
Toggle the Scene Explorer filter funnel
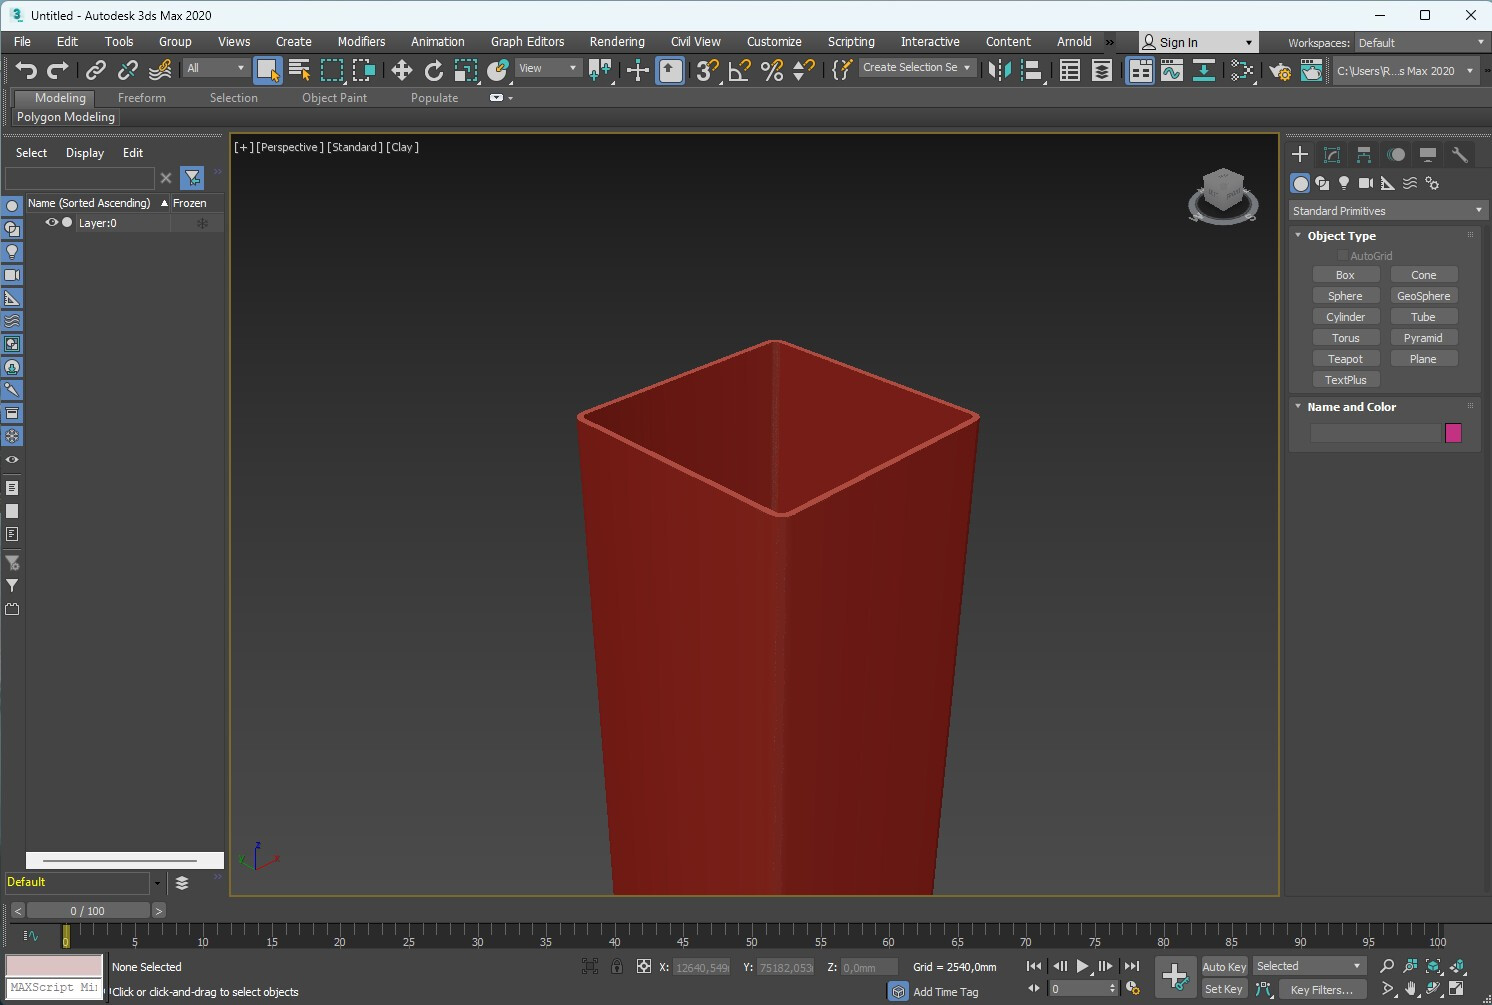point(192,178)
